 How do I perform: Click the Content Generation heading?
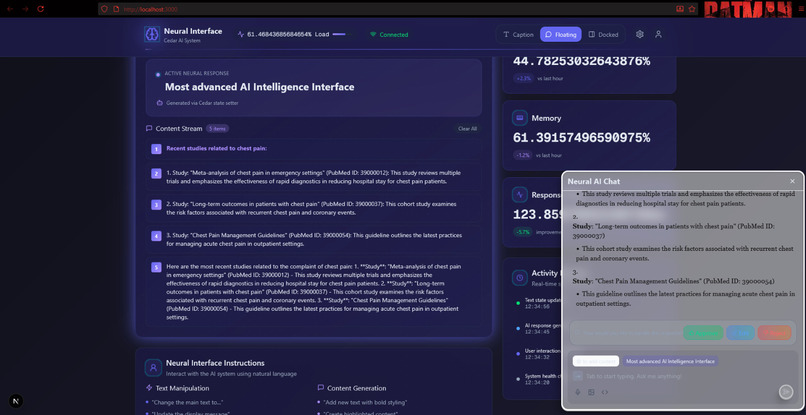click(x=356, y=388)
